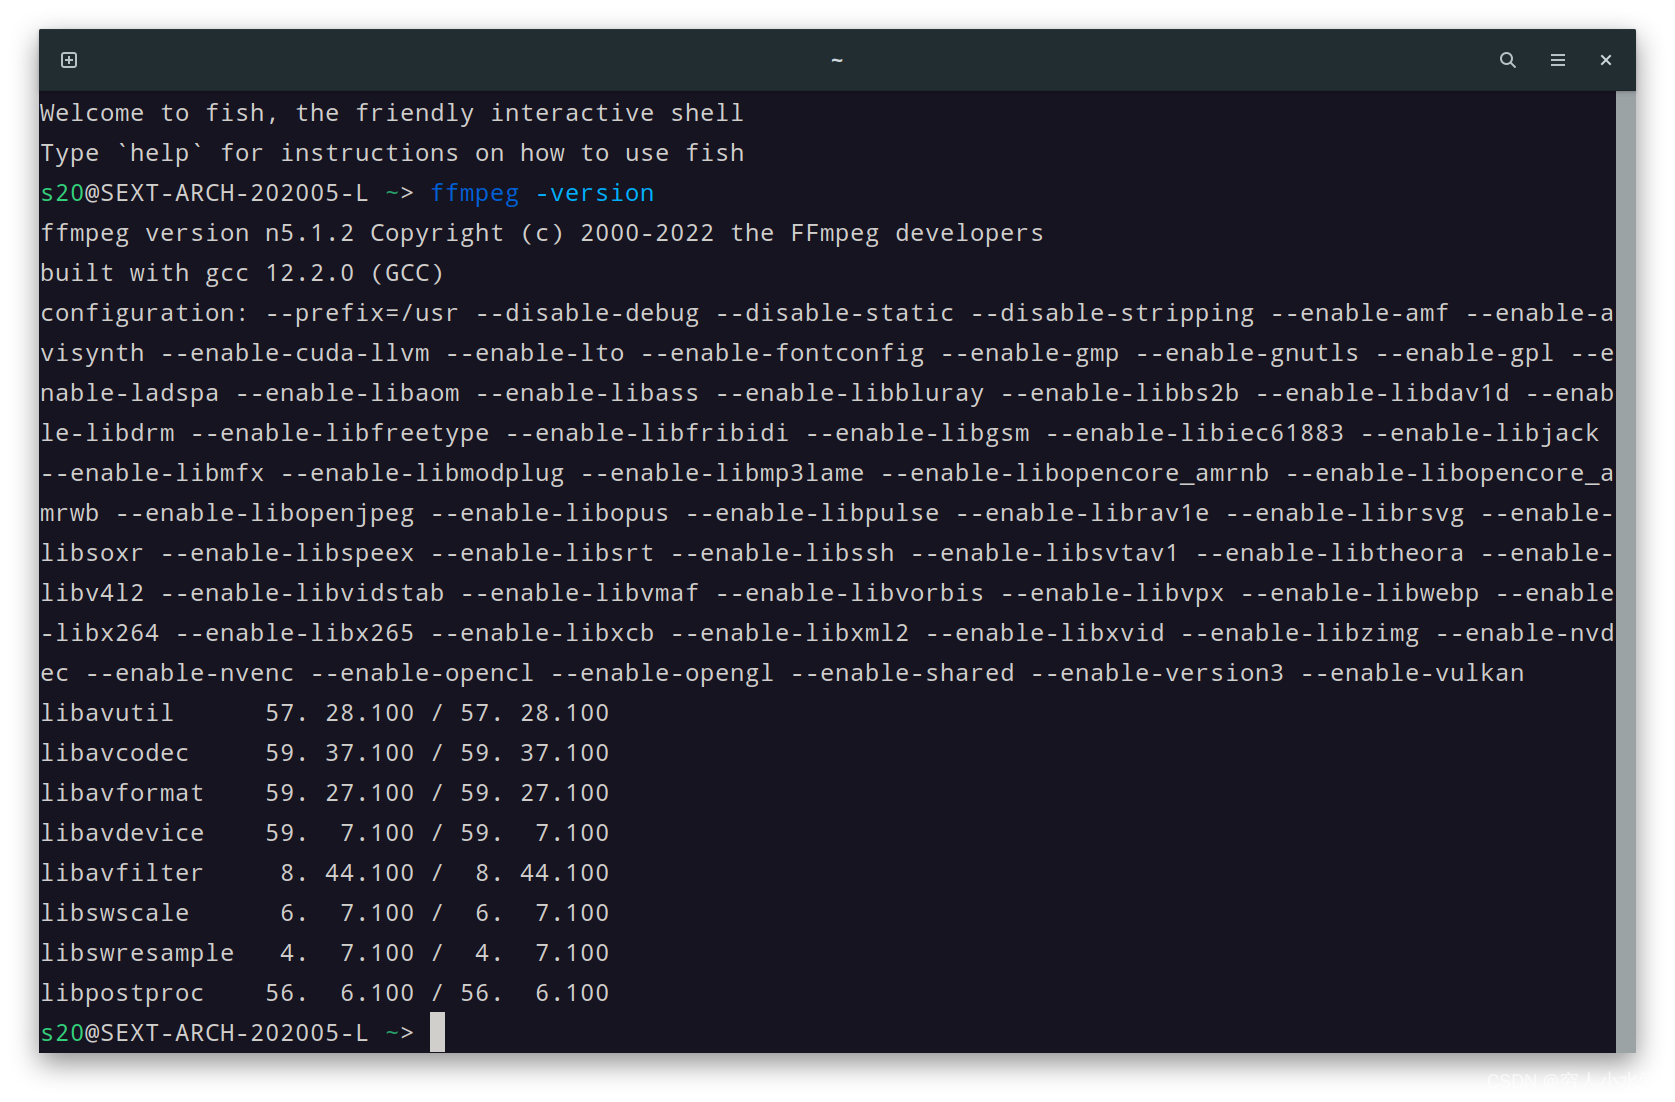Viewport: 1675px width, 1102px height.
Task: Click the 'Welcome to fish' line
Action: click(392, 113)
